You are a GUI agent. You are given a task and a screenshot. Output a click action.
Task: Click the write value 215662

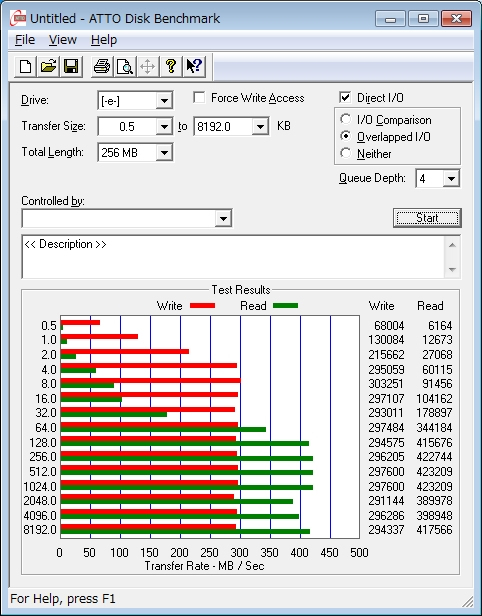(x=386, y=354)
